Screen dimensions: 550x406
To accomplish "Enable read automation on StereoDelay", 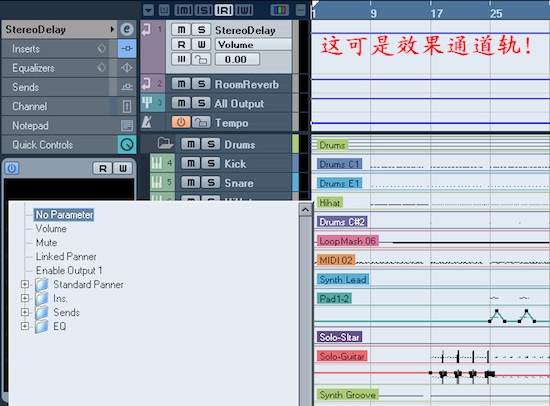I will coord(181,45).
